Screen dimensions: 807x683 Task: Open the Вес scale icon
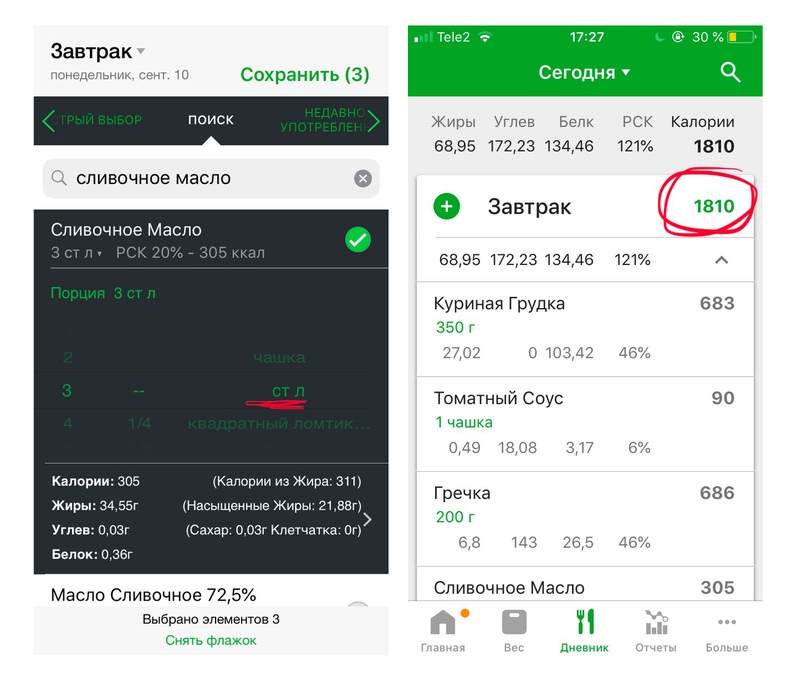tap(514, 622)
